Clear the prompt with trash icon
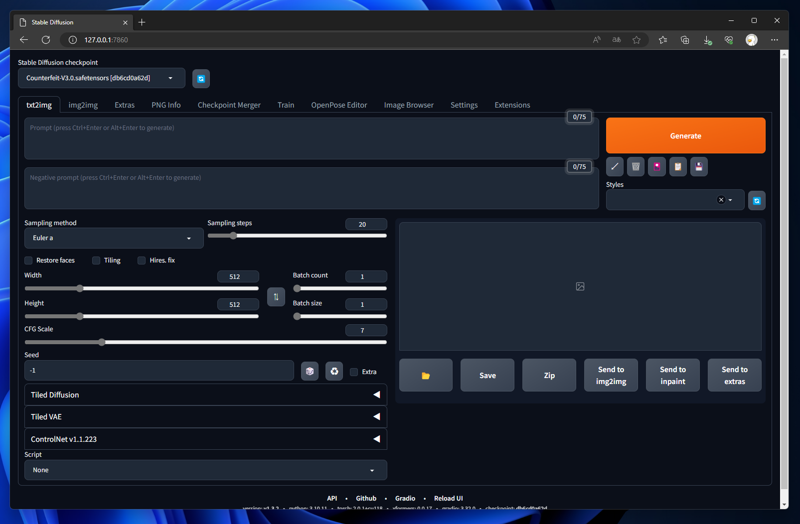The image size is (800, 524). (636, 166)
